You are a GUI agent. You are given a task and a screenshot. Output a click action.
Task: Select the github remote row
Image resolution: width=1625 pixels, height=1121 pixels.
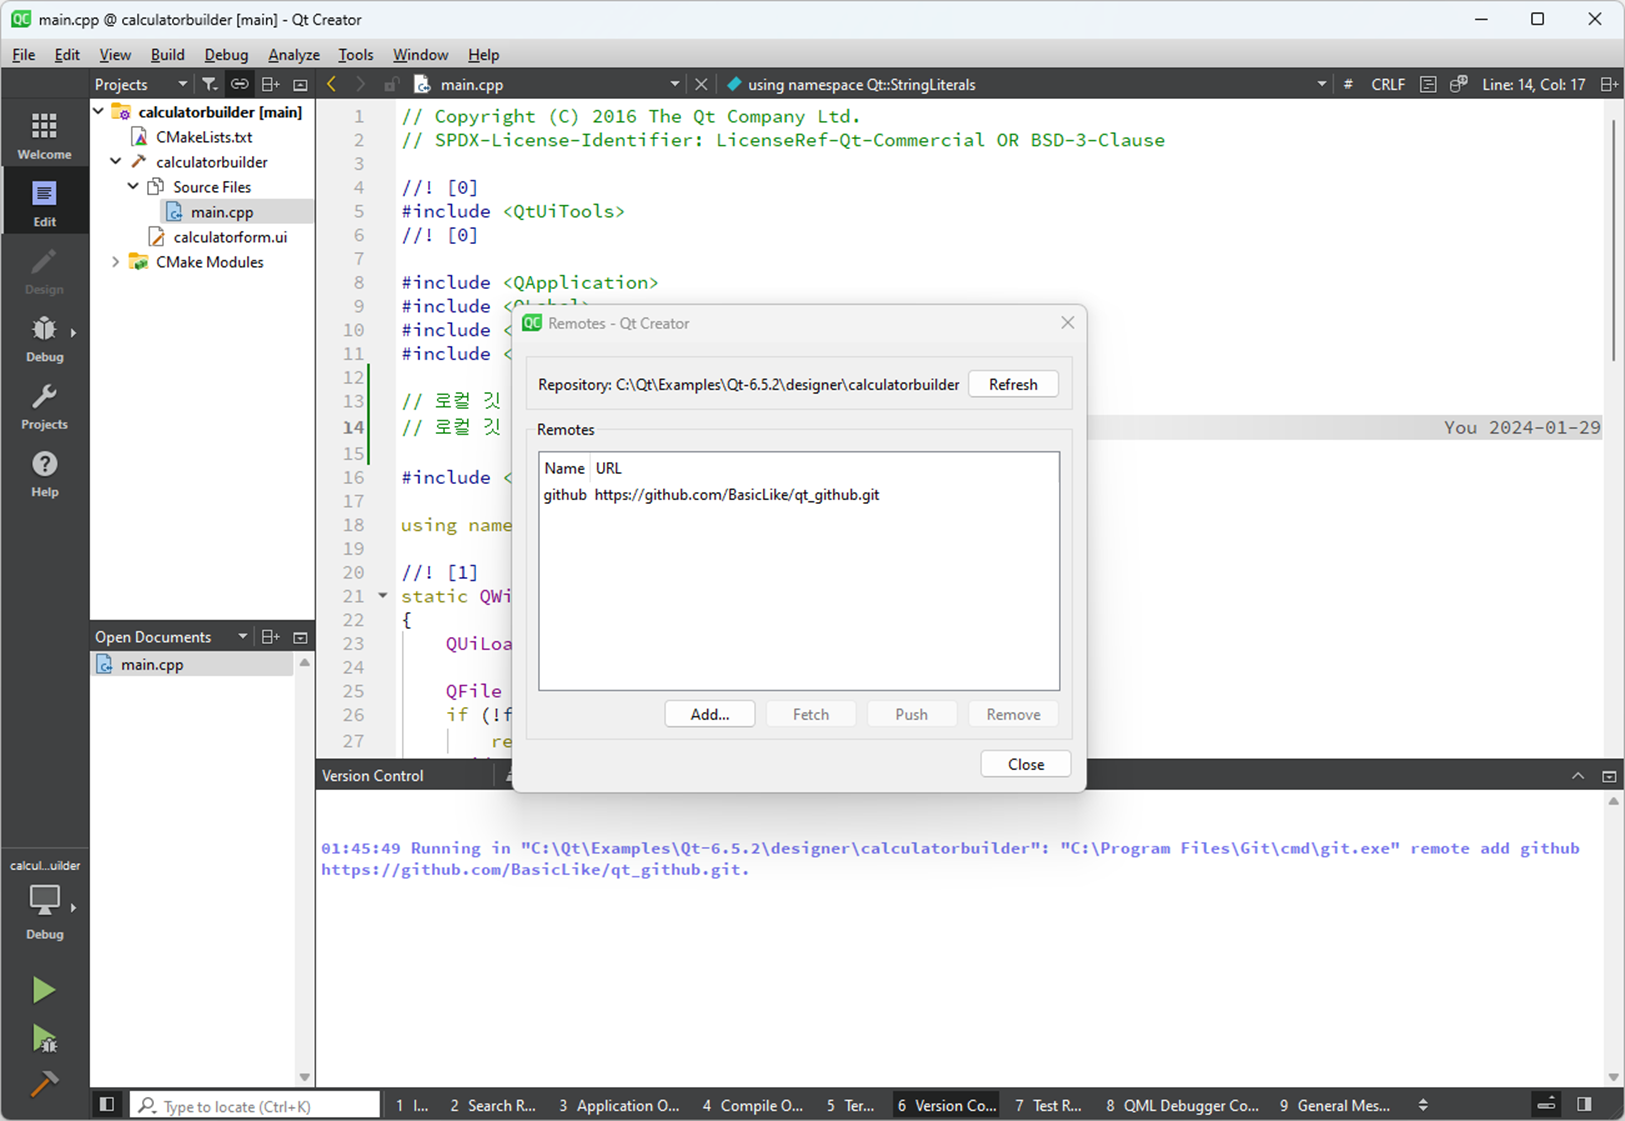tap(798, 495)
